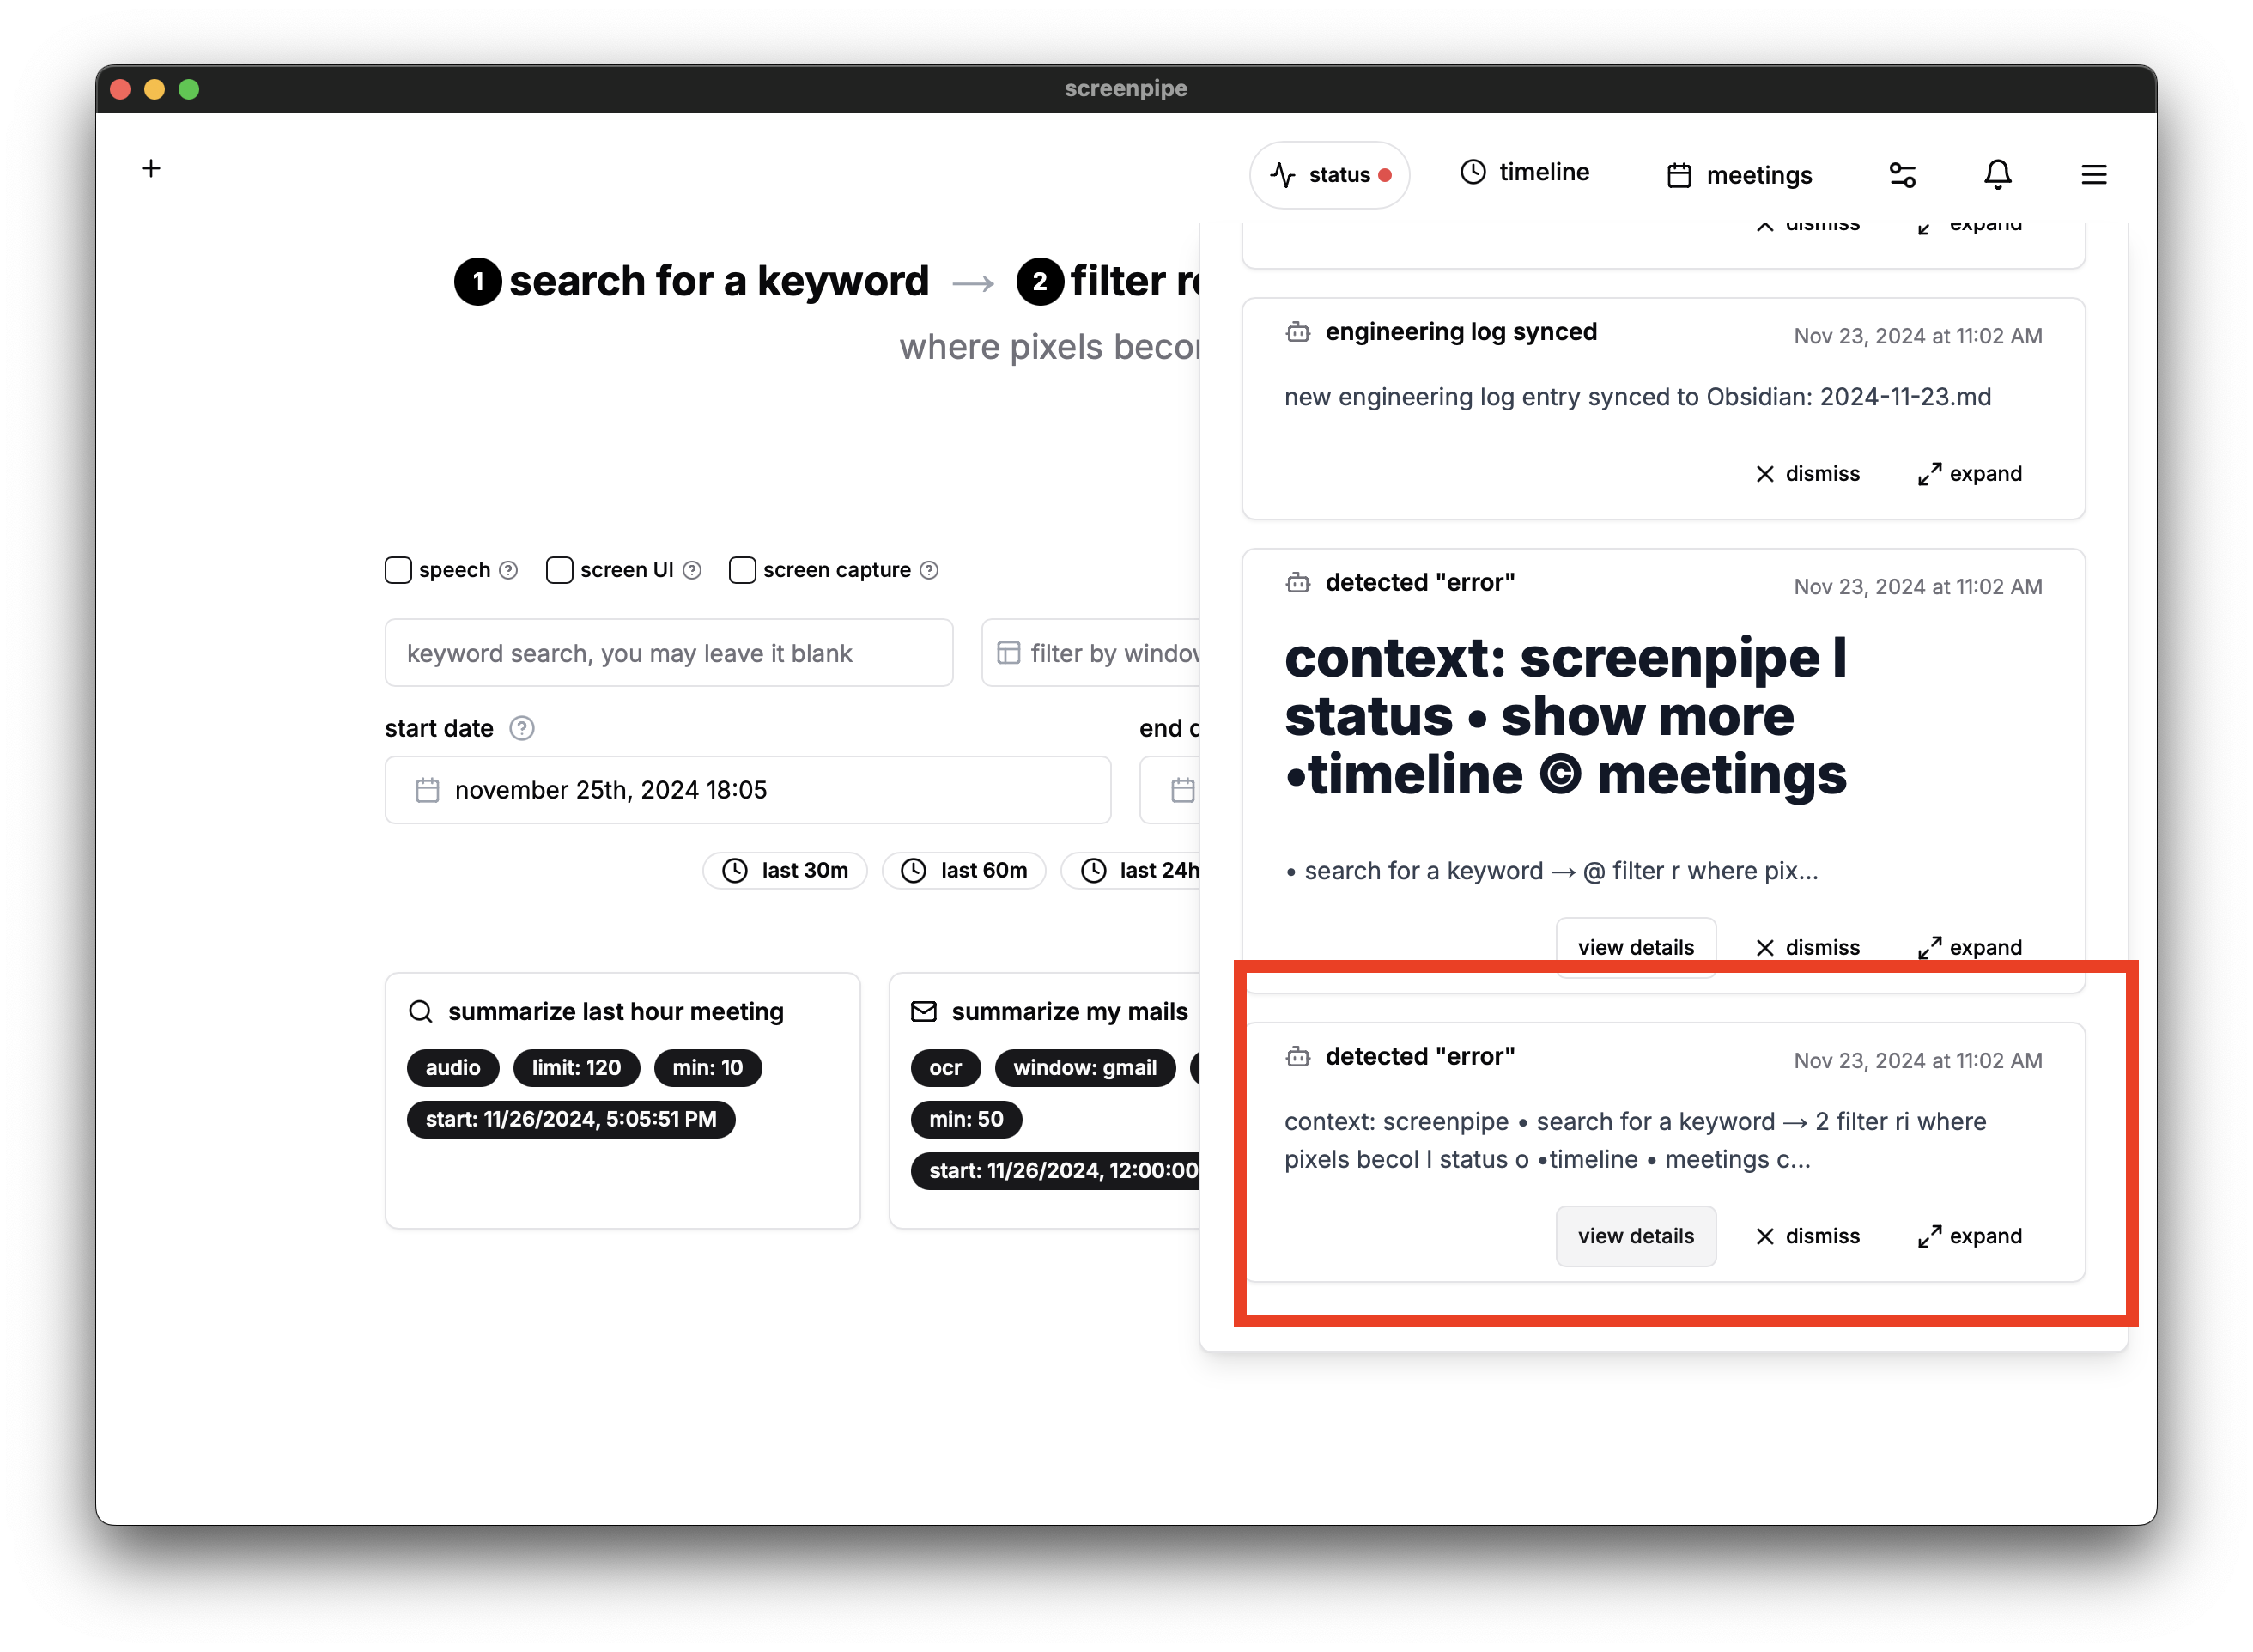Expand the engineering log synced entry
This screenshot has height=1652, width=2253.
(x=1970, y=472)
